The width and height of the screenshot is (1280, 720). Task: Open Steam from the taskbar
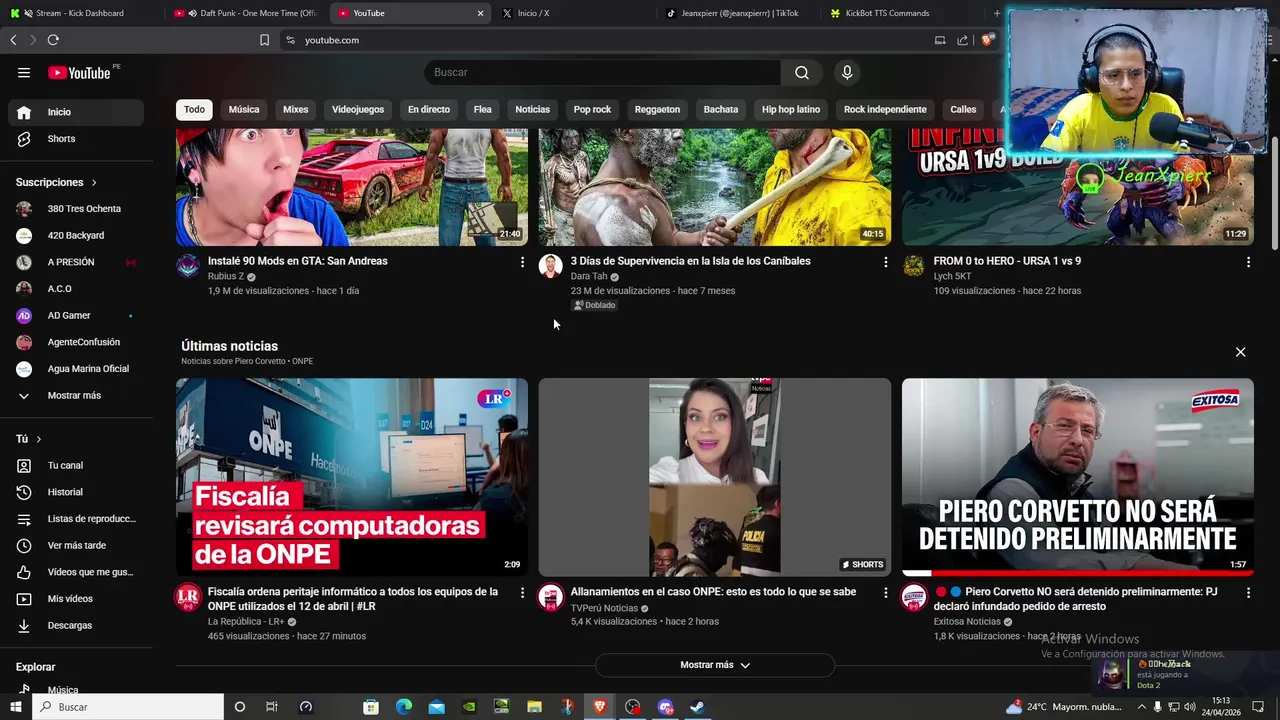[x=697, y=707]
